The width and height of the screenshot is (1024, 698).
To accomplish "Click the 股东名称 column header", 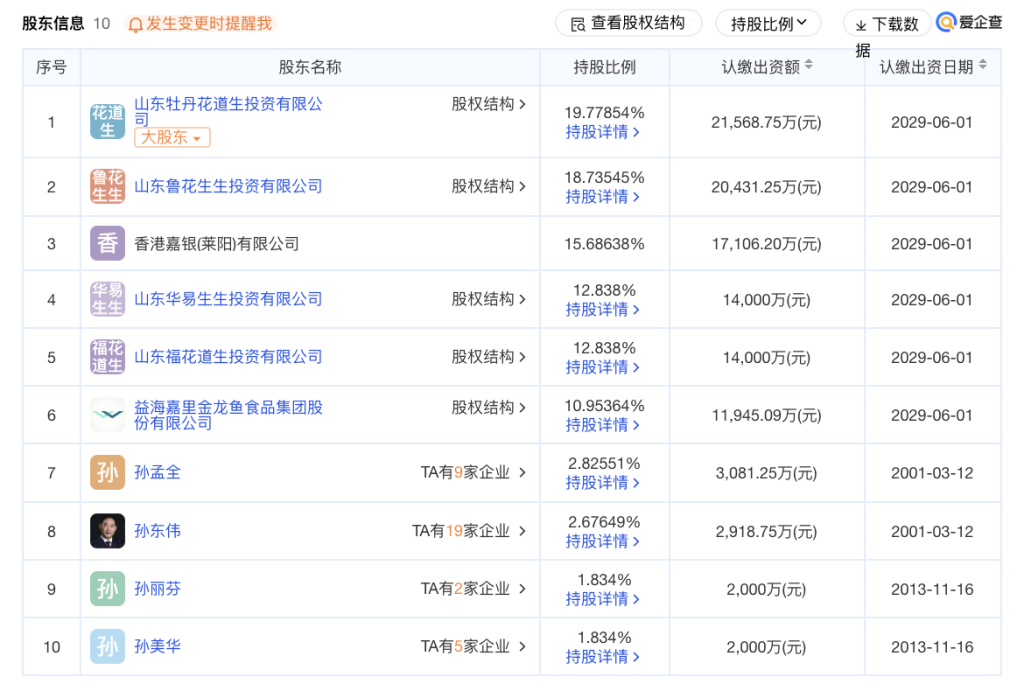I will point(310,67).
